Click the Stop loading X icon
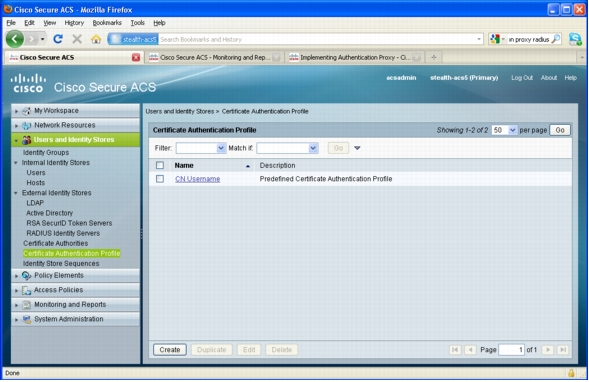 coord(77,39)
